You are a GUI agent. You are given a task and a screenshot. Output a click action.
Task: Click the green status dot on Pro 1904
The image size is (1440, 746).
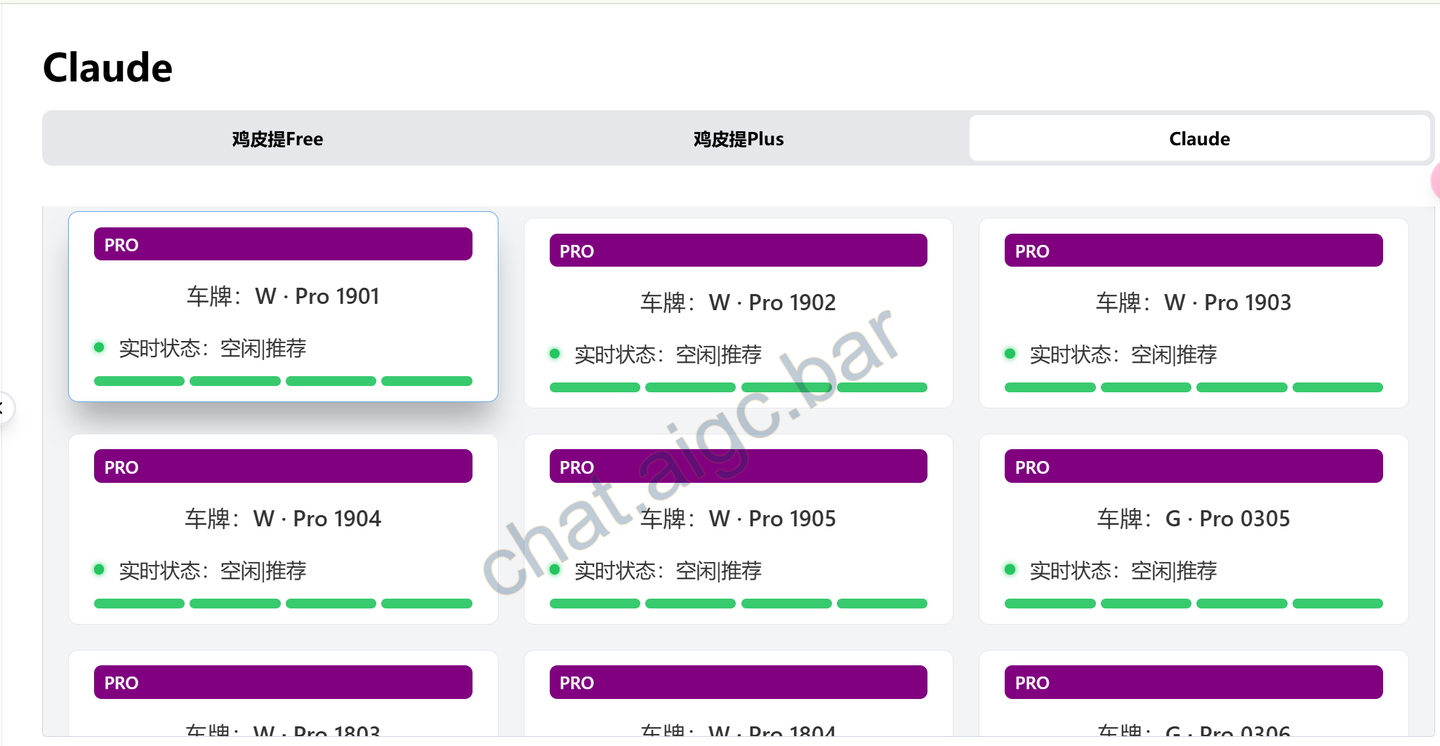click(99, 569)
